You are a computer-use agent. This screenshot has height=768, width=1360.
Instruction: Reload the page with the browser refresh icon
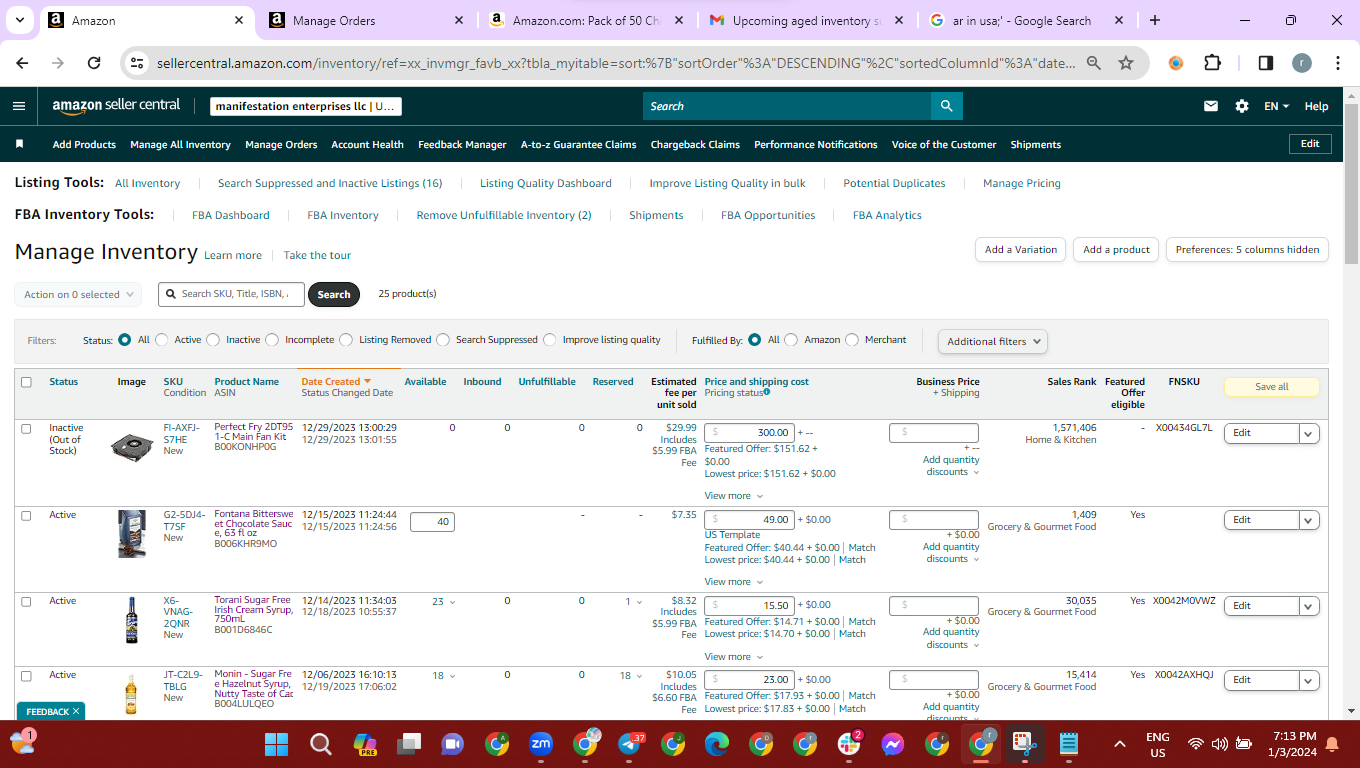[x=94, y=63]
